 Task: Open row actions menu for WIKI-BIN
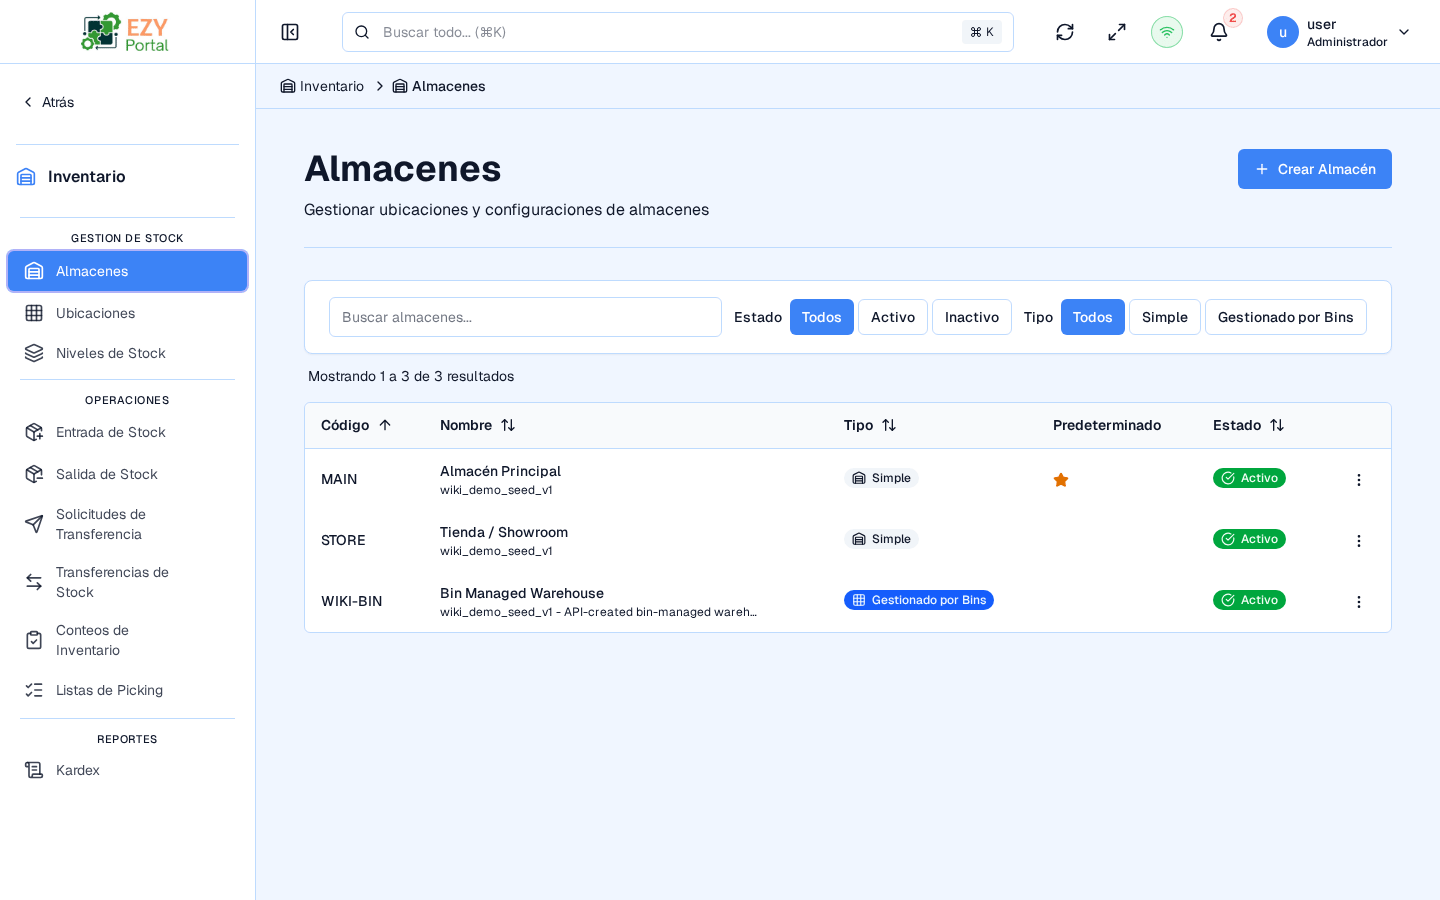coord(1359,602)
